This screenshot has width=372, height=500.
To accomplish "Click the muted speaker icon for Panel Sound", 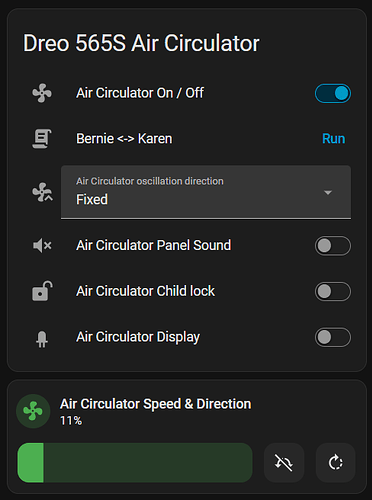I will [42, 246].
